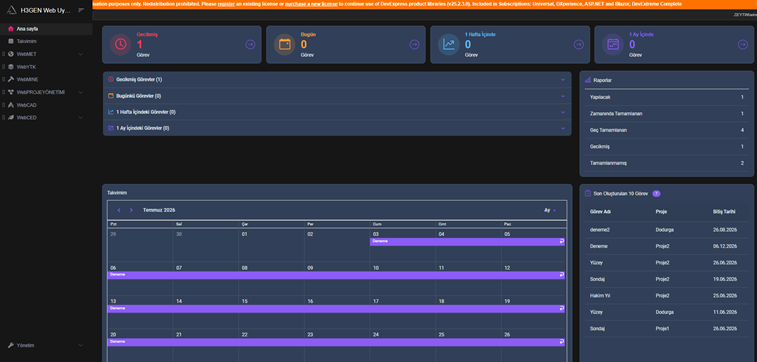Toggle the sidebar hamburger menu icon
757x362 pixels.
click(81, 10)
